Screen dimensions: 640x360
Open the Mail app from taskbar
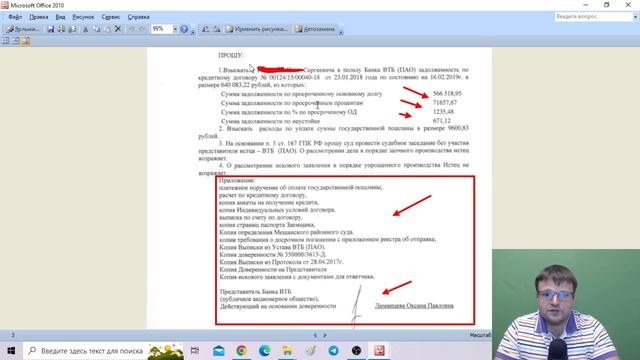point(219,351)
